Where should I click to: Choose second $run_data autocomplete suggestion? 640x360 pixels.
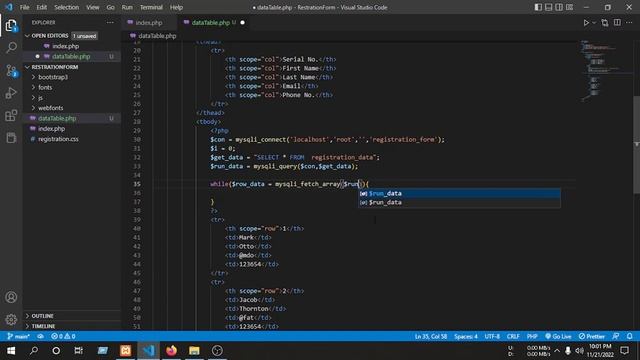point(459,202)
